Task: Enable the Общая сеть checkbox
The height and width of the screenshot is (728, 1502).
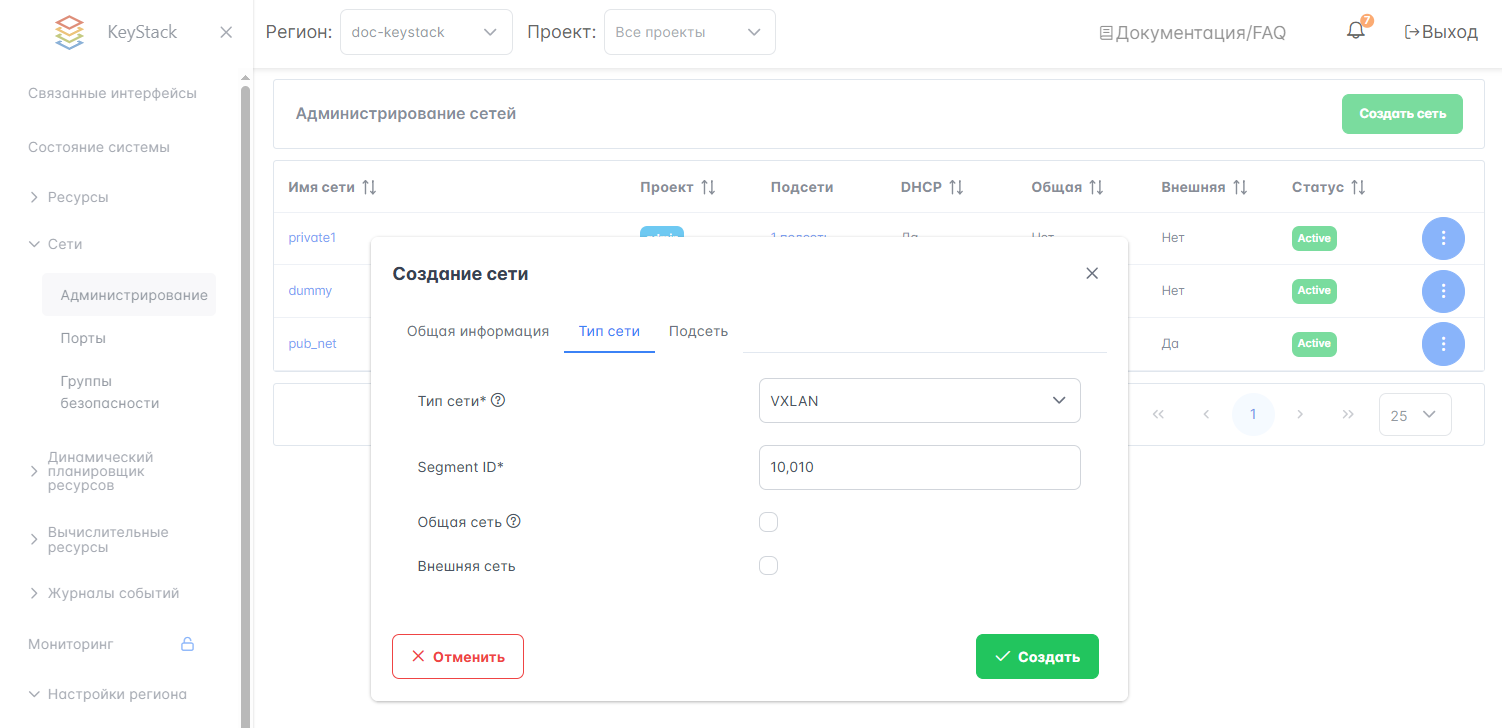Action: (768, 522)
